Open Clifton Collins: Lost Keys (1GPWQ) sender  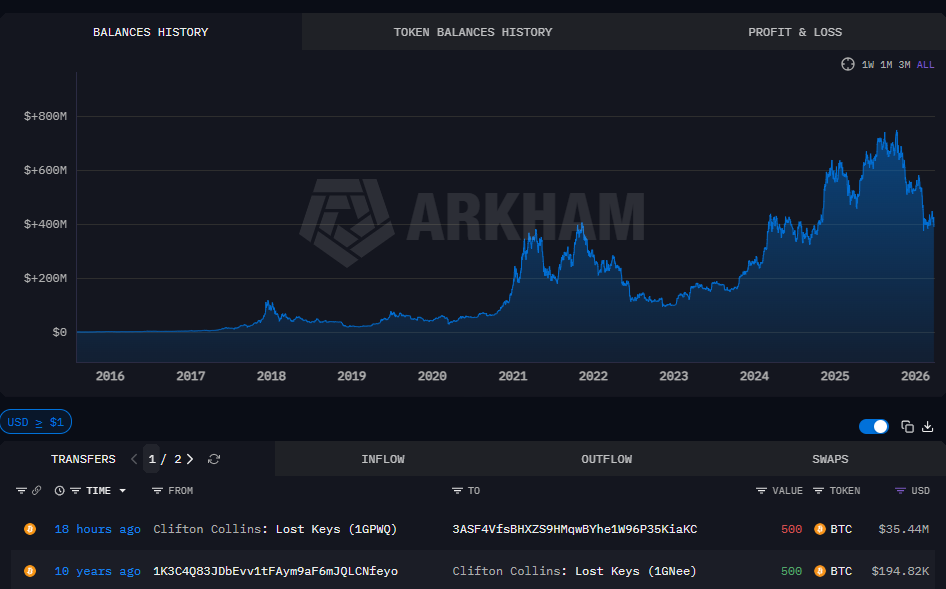[275, 529]
